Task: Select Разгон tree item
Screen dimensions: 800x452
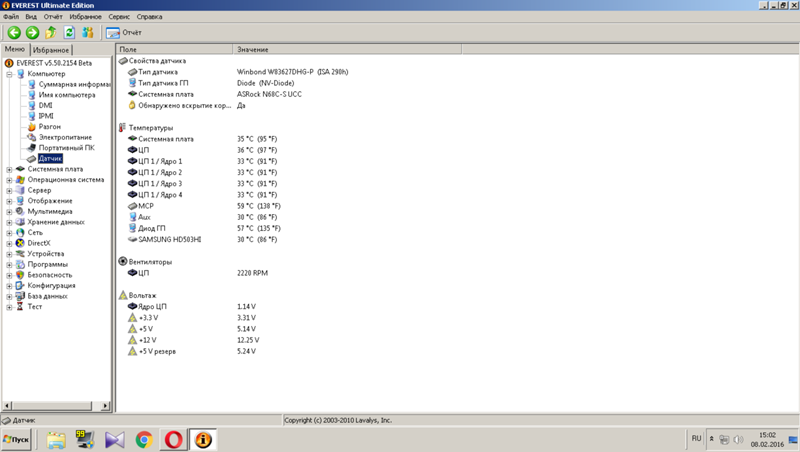Action: pyautogui.click(x=49, y=127)
